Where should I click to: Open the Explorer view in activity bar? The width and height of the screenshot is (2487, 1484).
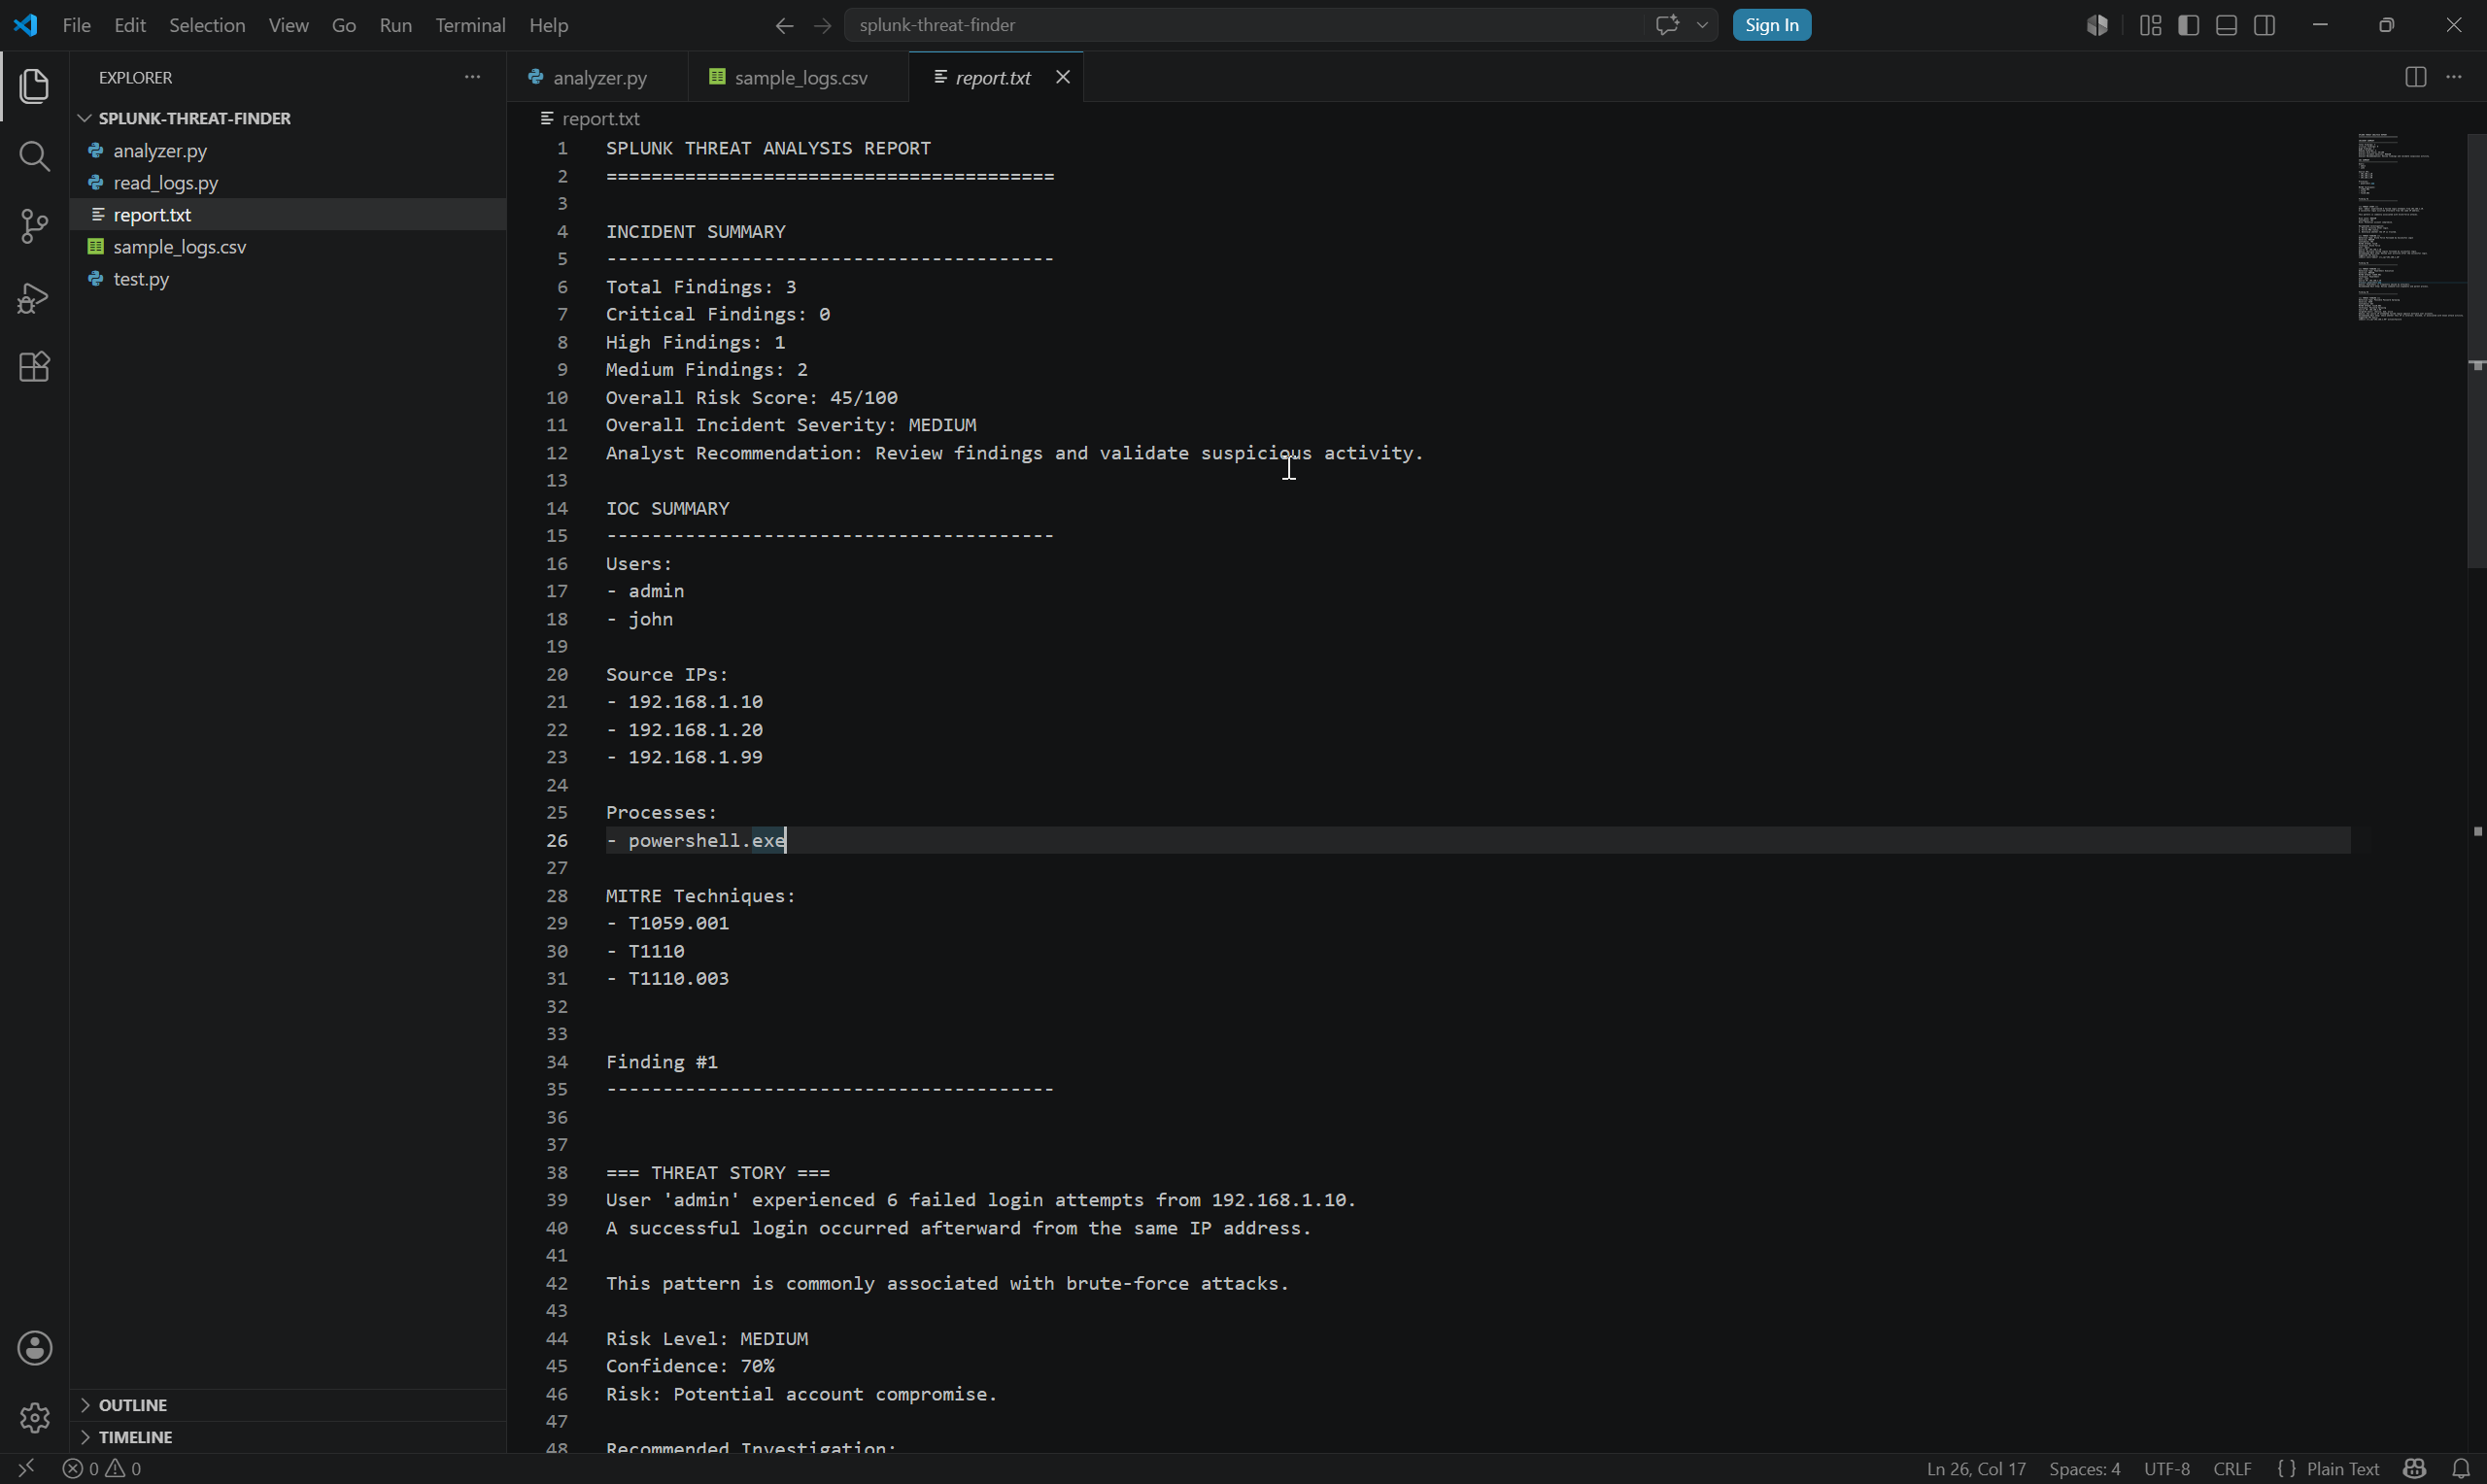[x=34, y=86]
